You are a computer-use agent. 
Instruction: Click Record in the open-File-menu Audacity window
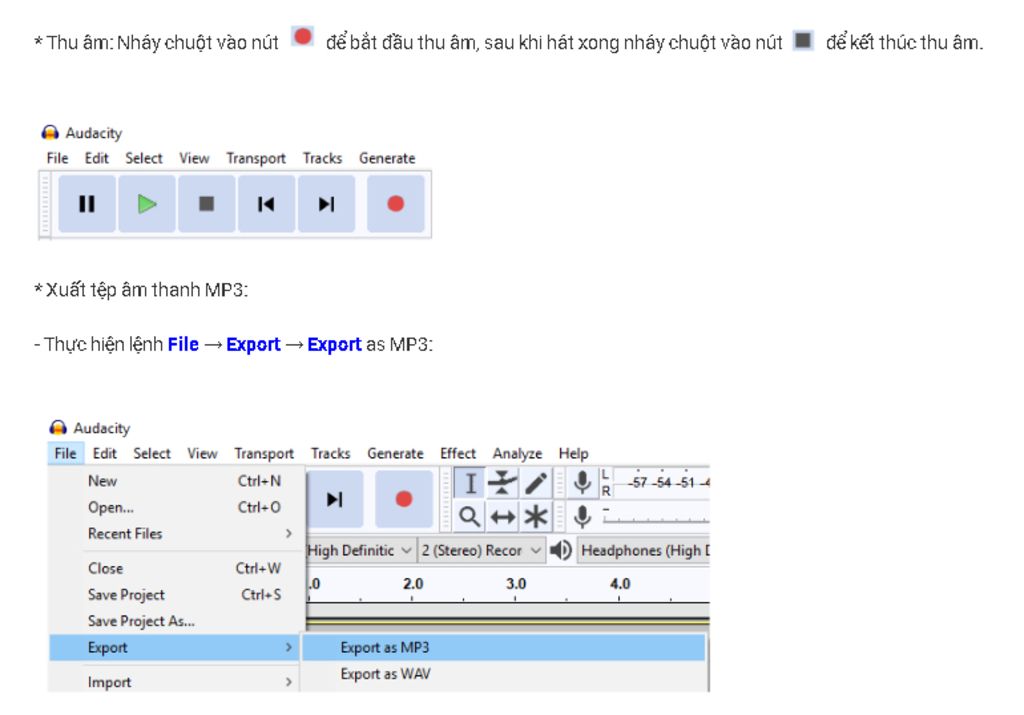404,499
